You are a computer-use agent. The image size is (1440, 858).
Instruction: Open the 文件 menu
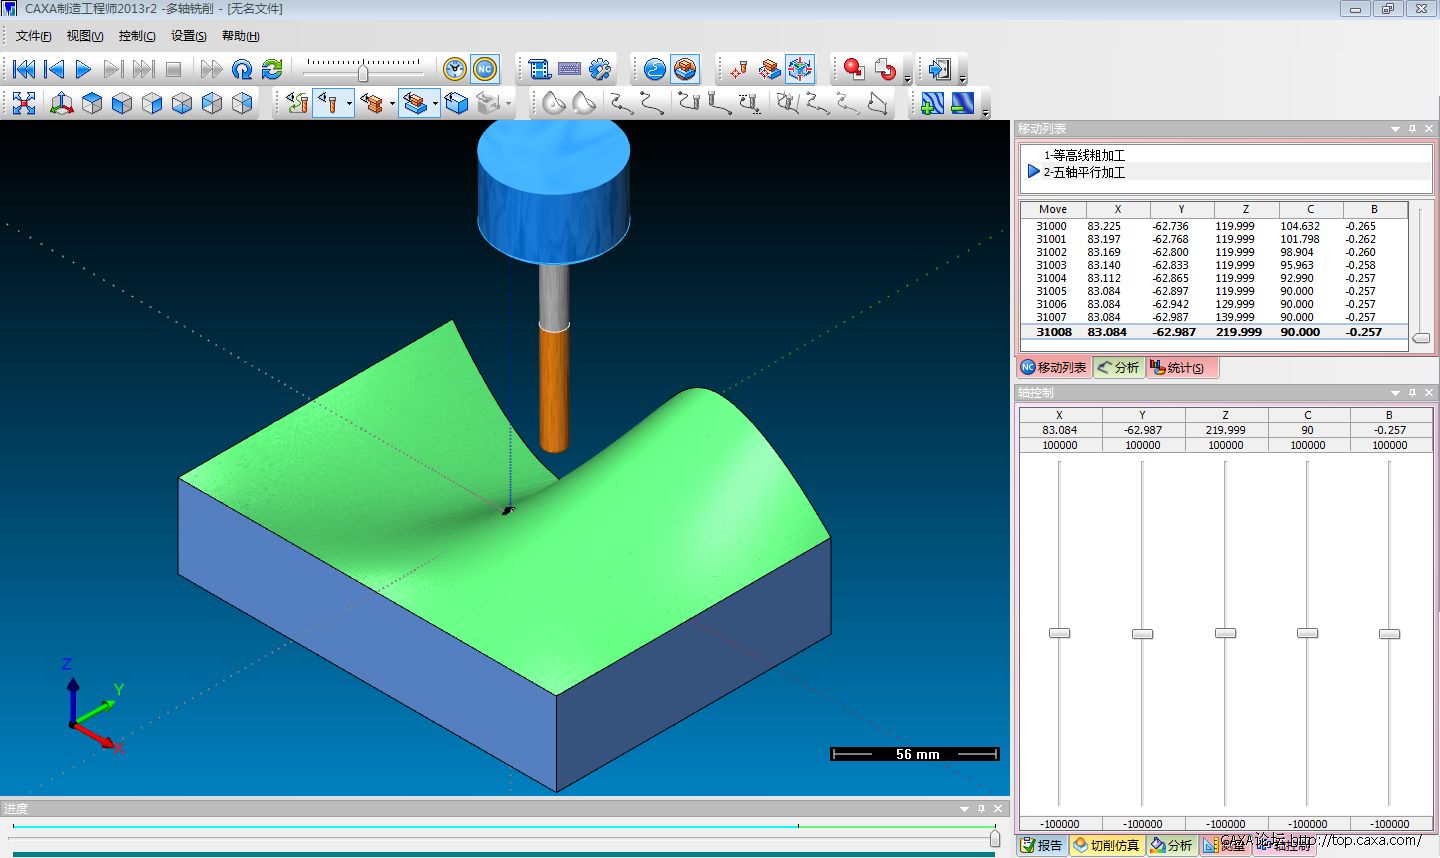coord(34,36)
